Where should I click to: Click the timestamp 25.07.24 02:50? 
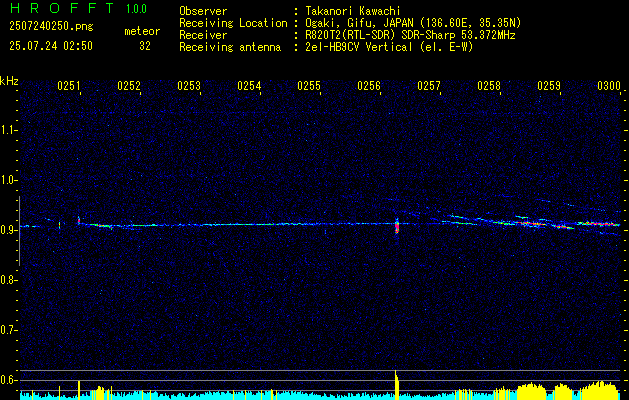click(x=51, y=46)
